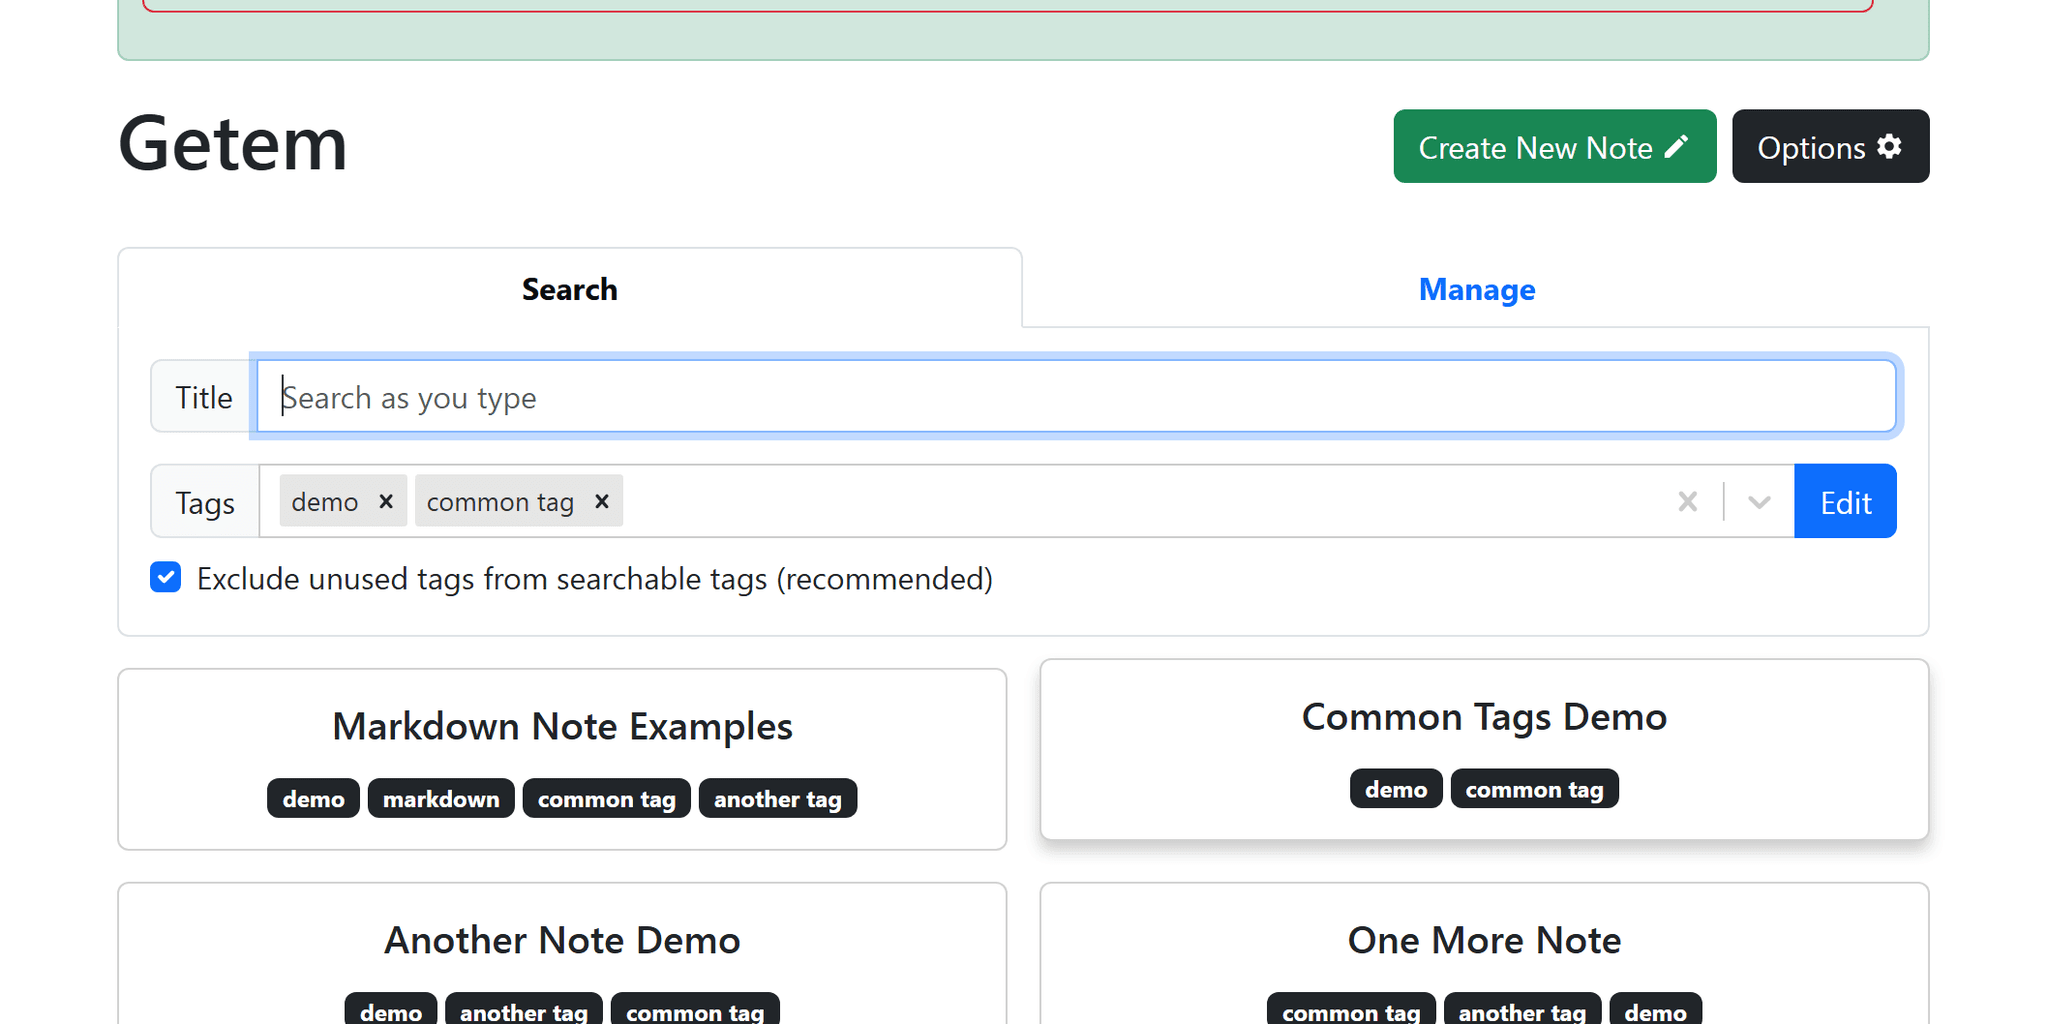This screenshot has height=1024, width=2048.
Task: Open the Markdown Note Examples card
Action: pos(562,727)
